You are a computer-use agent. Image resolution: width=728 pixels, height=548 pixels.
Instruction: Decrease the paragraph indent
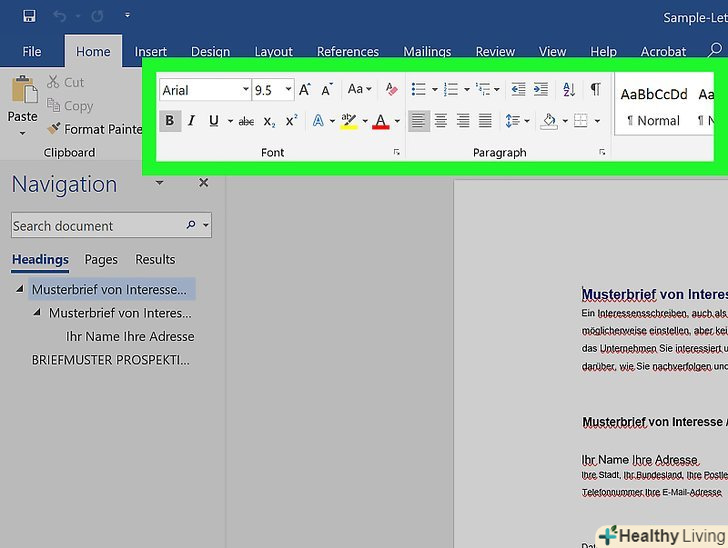[x=518, y=89]
